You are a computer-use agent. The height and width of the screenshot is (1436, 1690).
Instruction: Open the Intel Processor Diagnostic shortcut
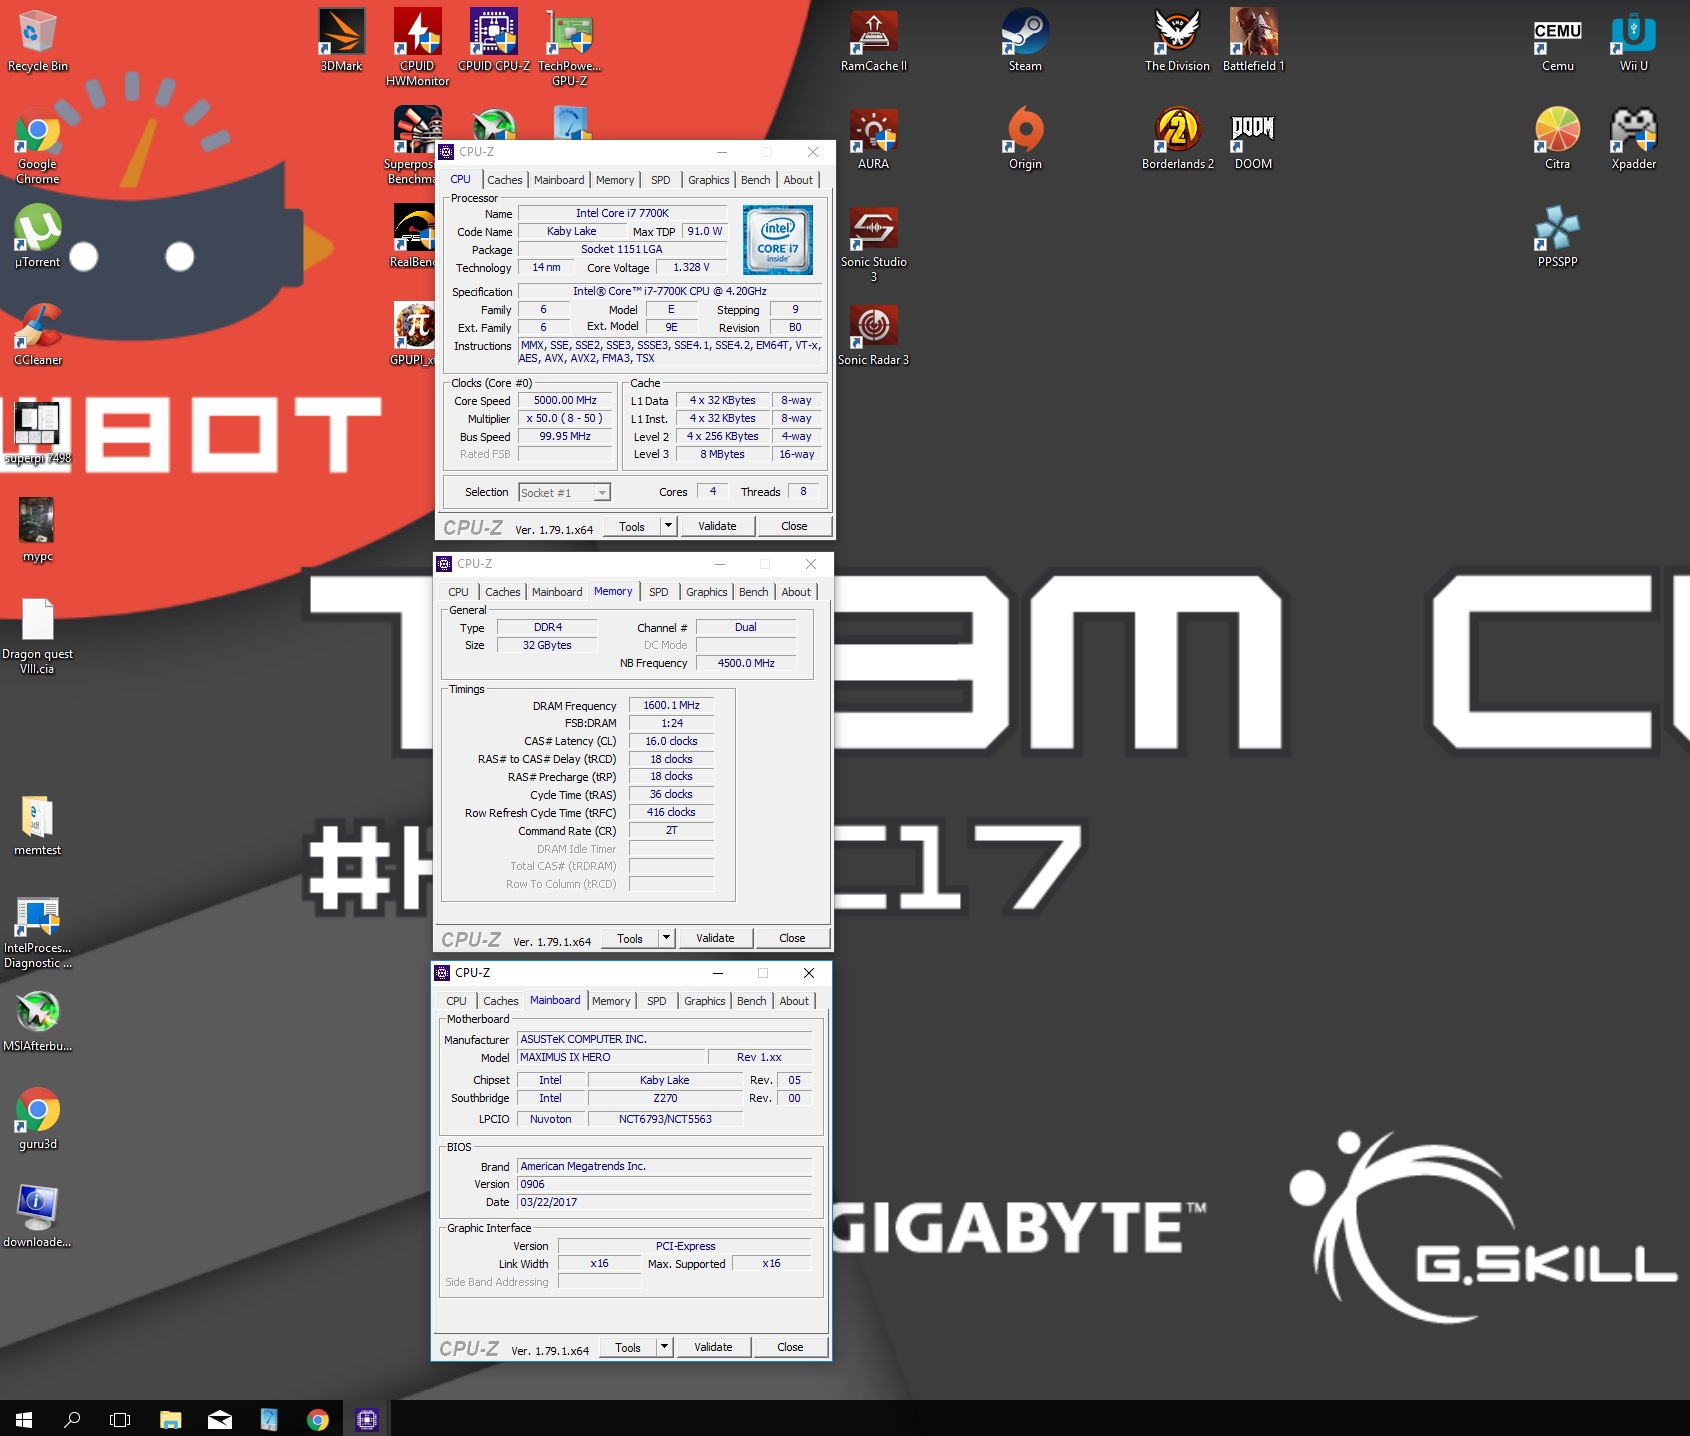coord(38,932)
